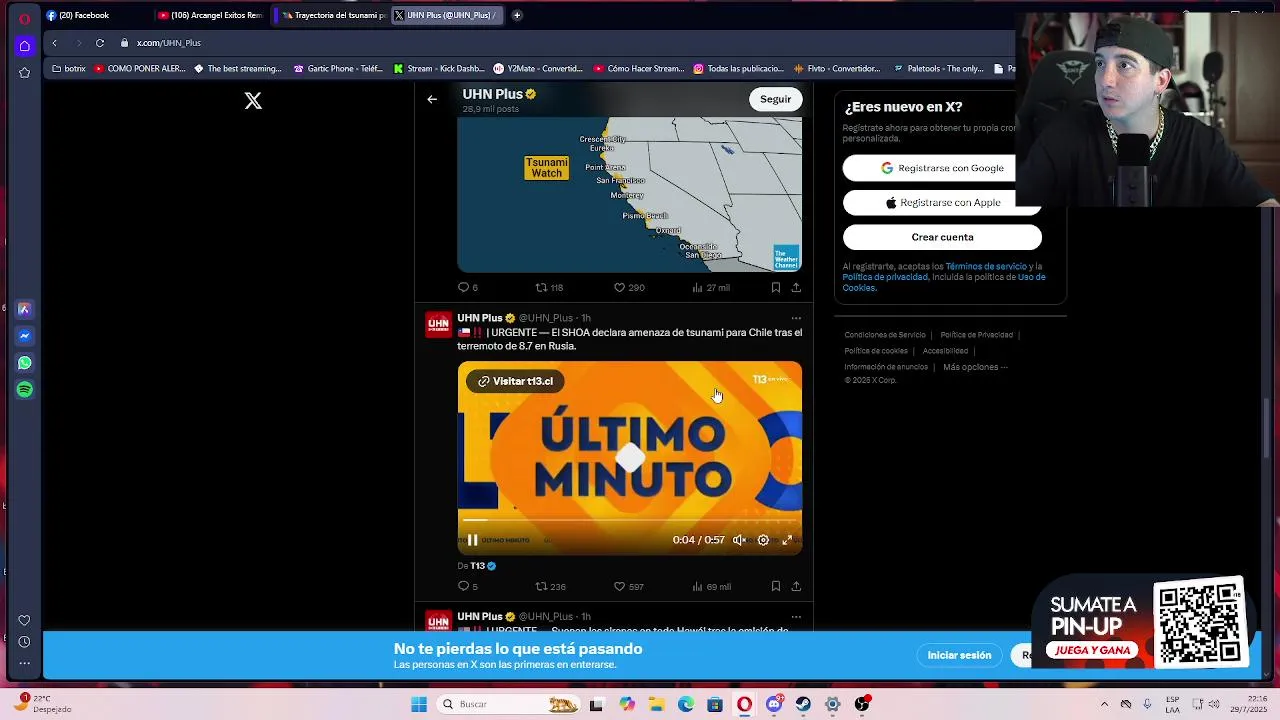Open Windows Start menu
The image size is (1280, 720).
[x=419, y=704]
